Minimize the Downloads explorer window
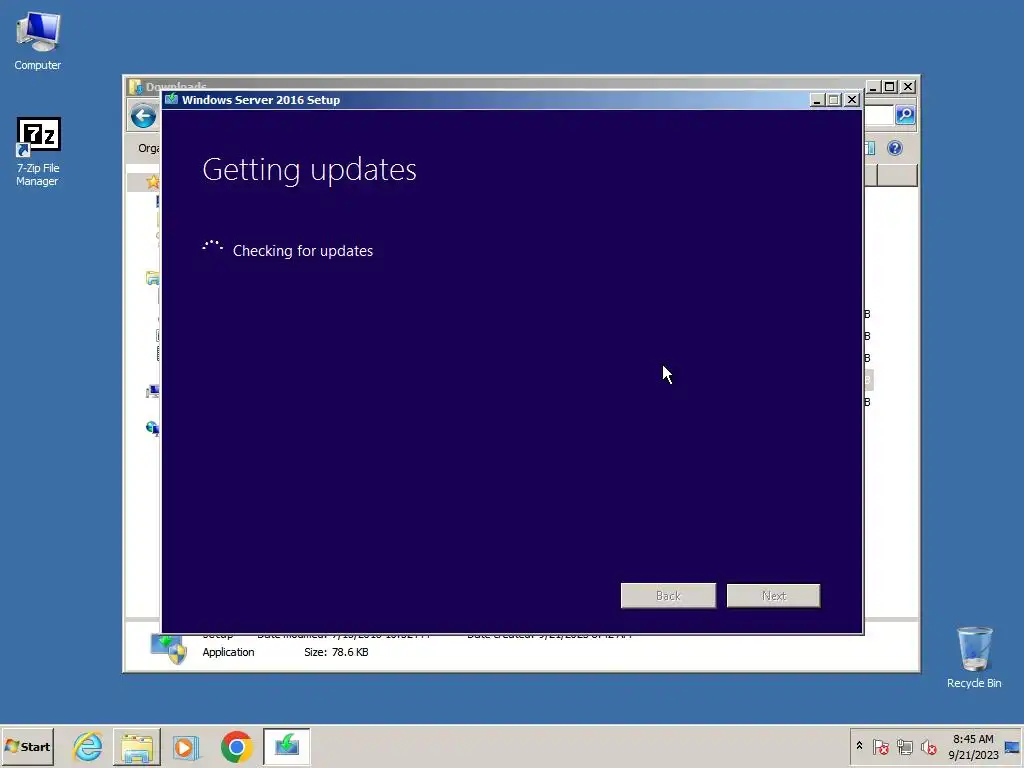 (x=872, y=87)
